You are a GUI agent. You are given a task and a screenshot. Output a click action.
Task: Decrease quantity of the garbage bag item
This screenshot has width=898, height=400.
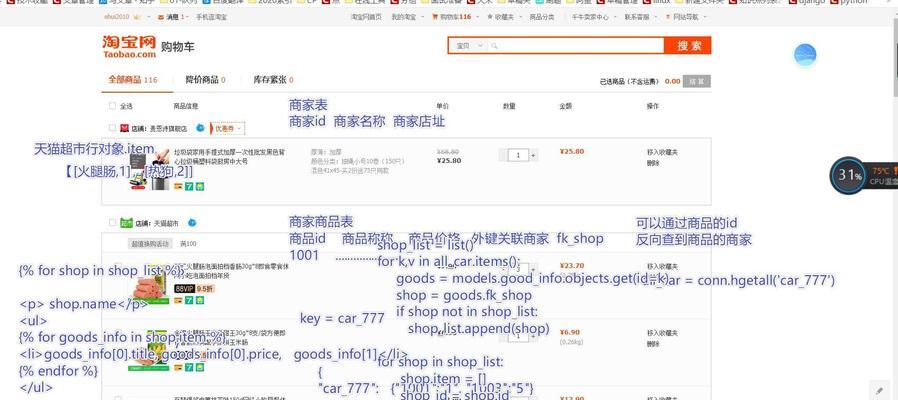503,155
